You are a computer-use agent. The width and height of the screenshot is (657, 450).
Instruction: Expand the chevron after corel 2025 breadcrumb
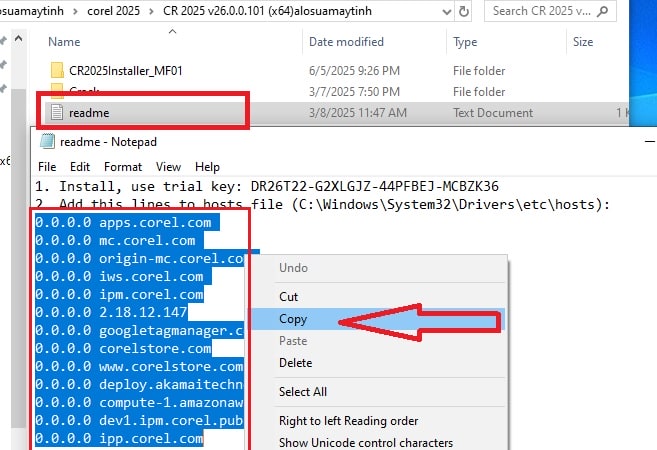(151, 11)
